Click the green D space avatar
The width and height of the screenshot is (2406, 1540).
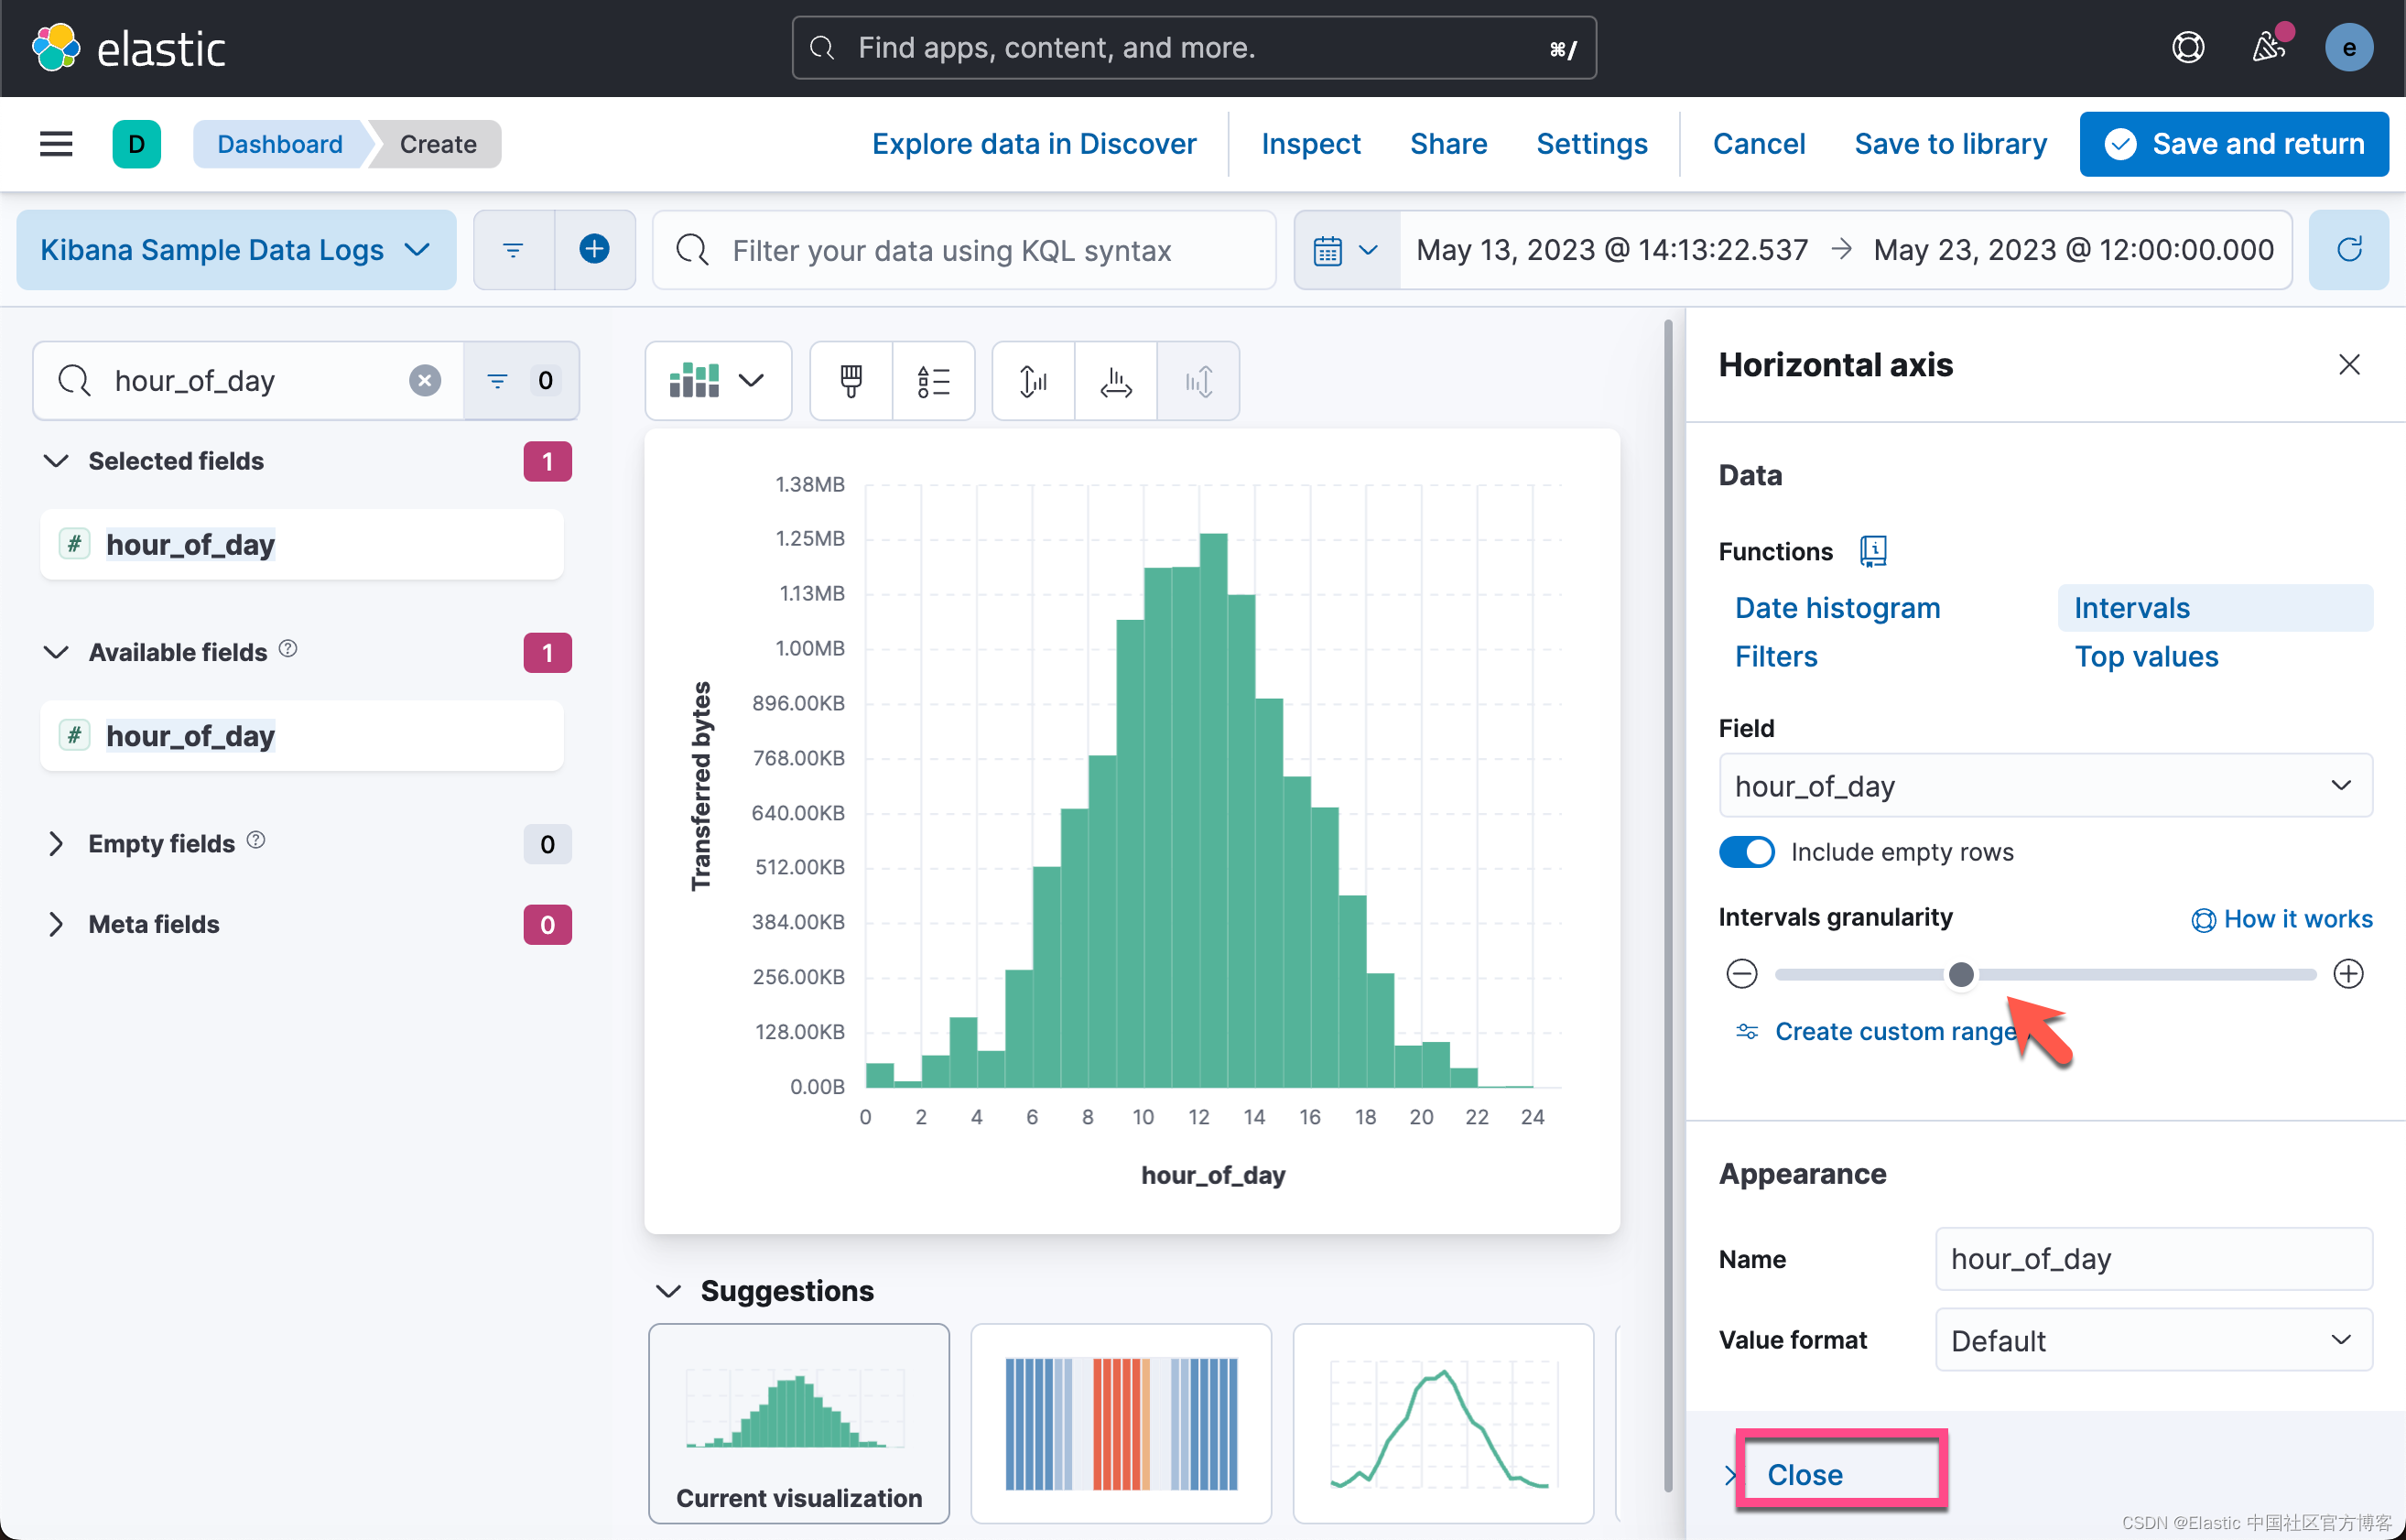point(137,144)
